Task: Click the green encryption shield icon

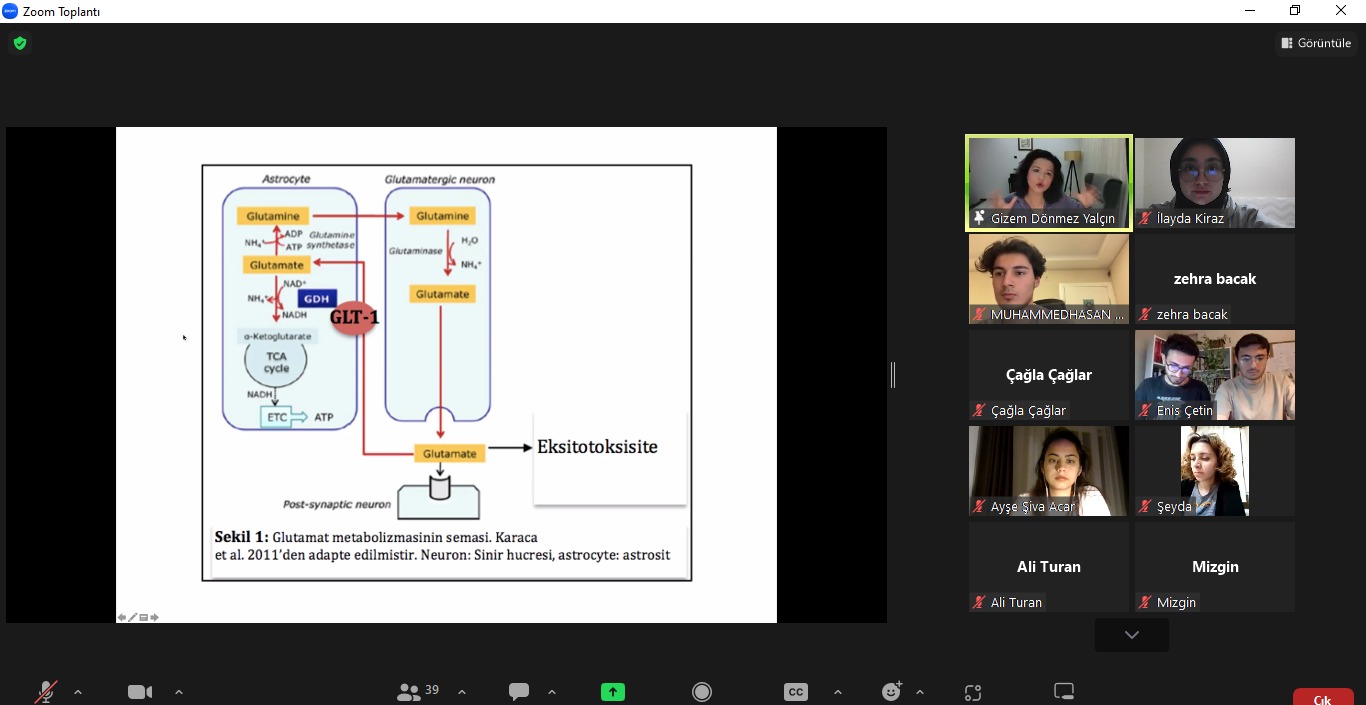Action: [19, 43]
